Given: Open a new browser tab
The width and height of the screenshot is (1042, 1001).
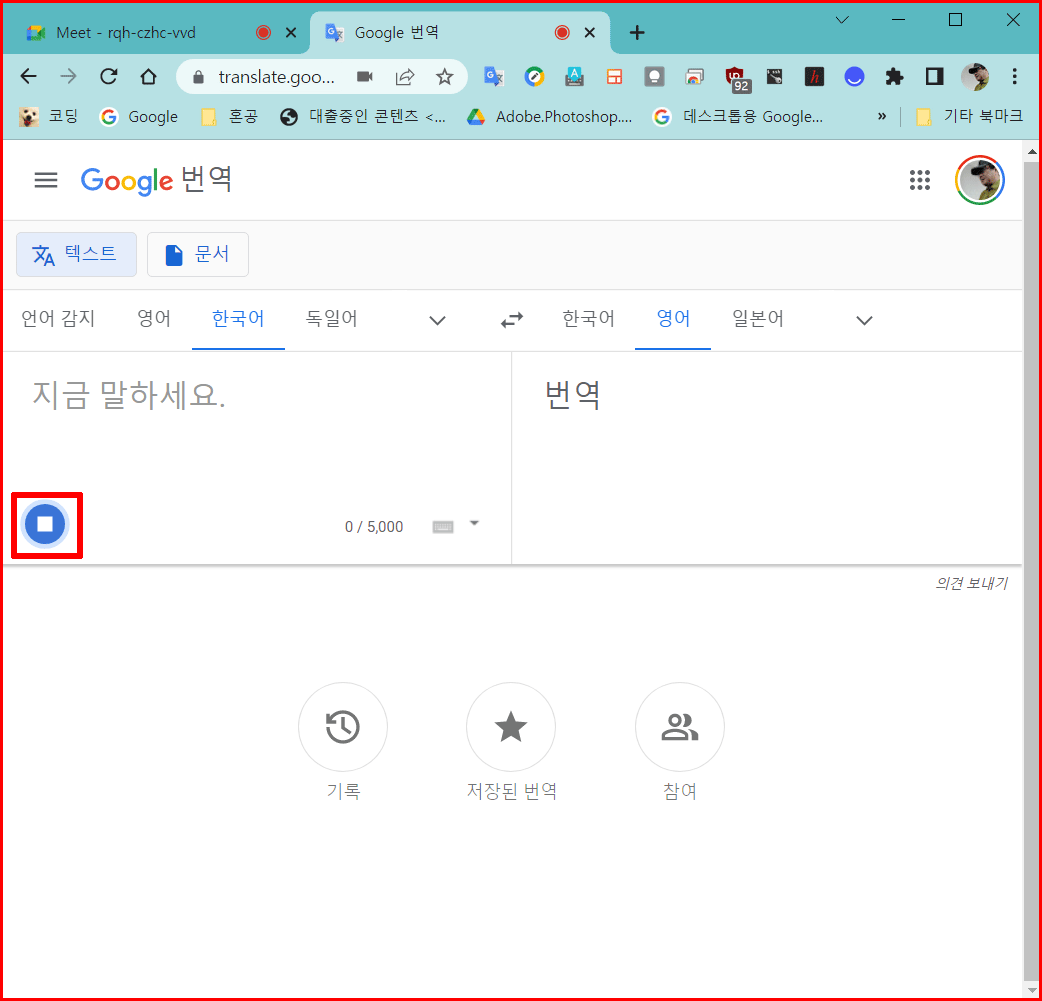Looking at the screenshot, I should (637, 33).
